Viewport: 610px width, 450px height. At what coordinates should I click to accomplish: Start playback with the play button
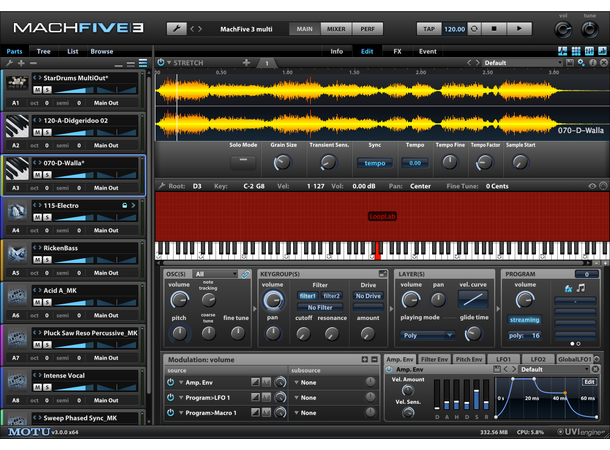pyautogui.click(x=519, y=29)
